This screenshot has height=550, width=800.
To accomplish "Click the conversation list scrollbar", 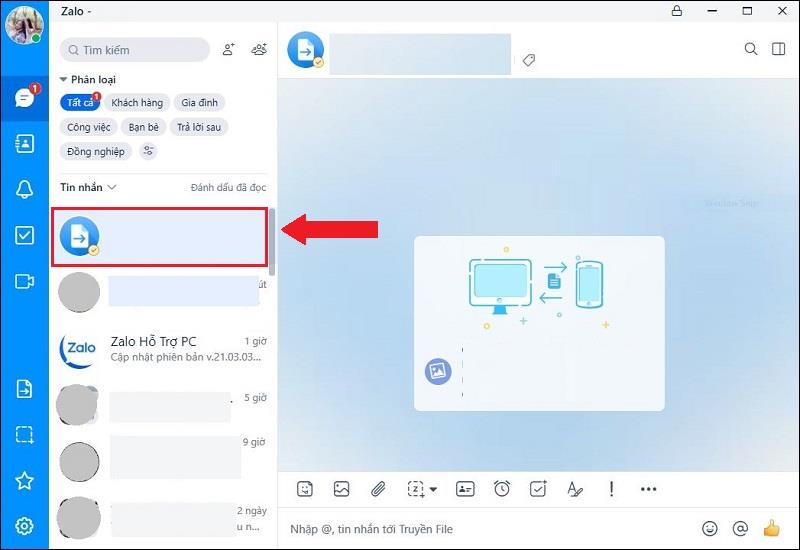I will pyautogui.click(x=272, y=241).
